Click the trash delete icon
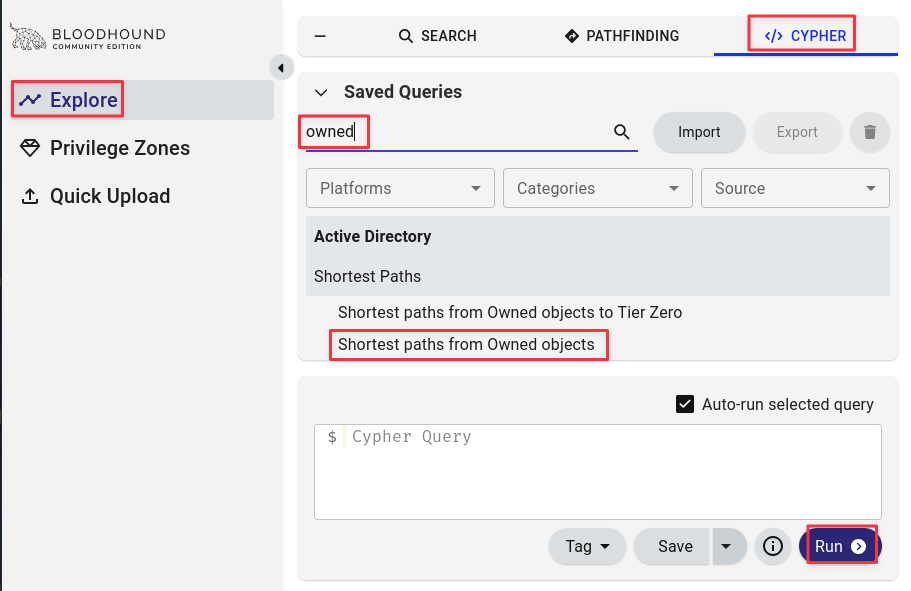The image size is (911, 591). (870, 132)
